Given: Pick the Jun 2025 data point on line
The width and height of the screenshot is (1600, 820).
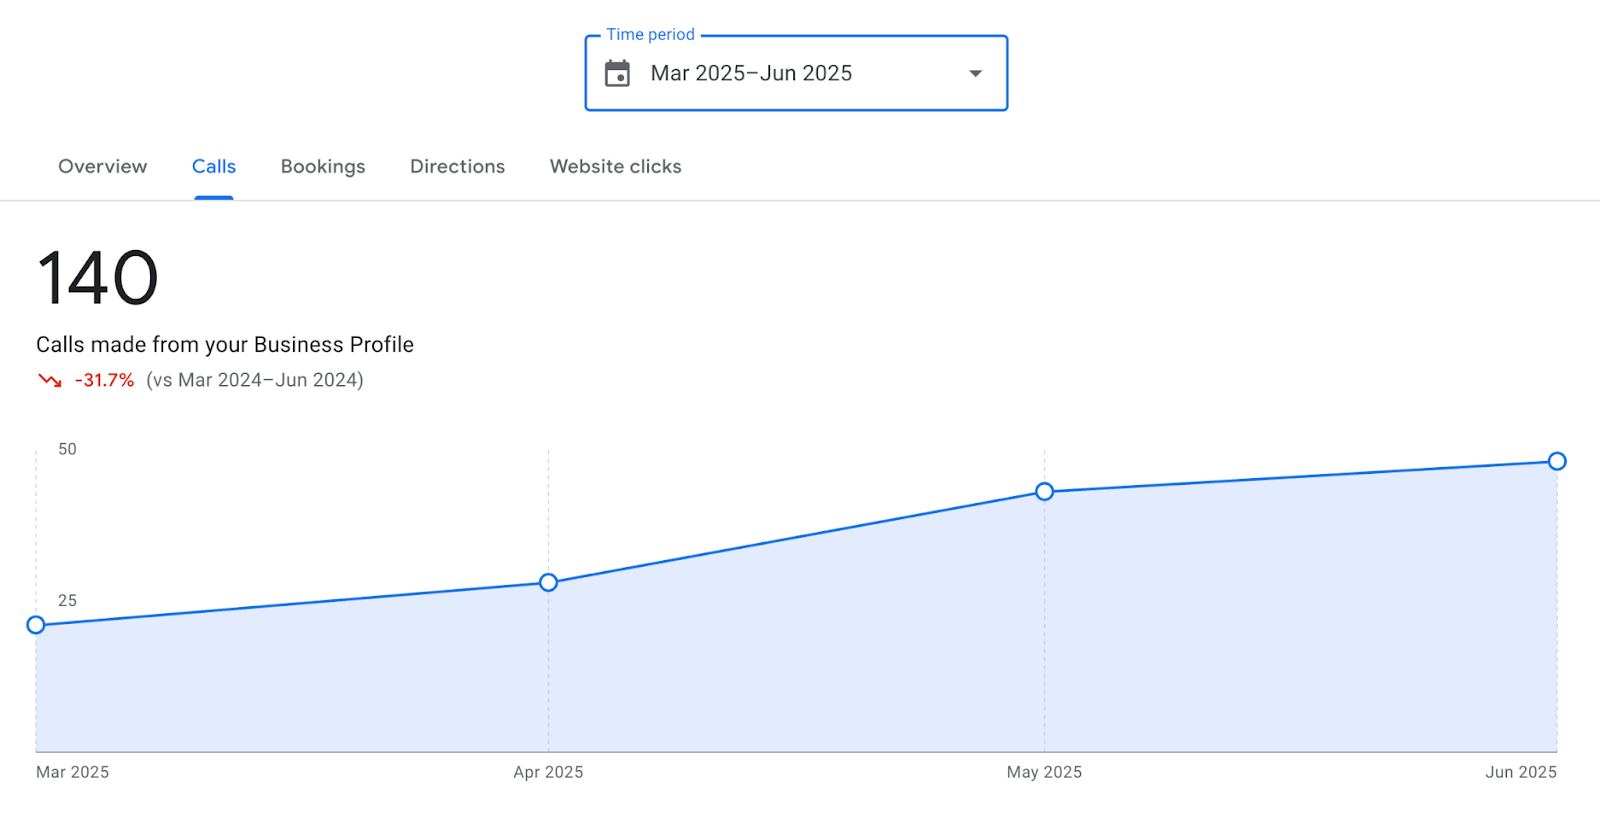Looking at the screenshot, I should (1556, 461).
